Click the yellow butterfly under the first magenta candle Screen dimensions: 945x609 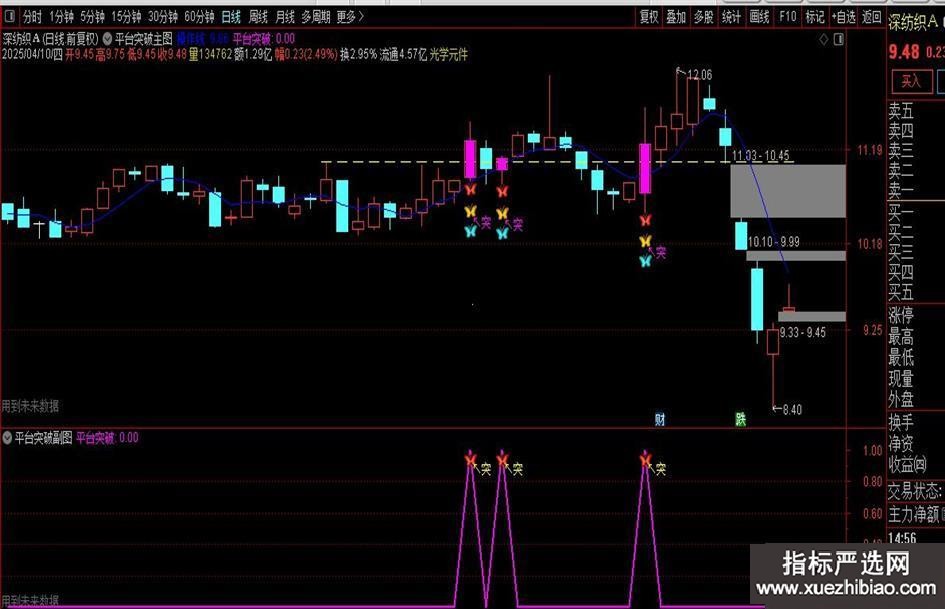(x=470, y=211)
